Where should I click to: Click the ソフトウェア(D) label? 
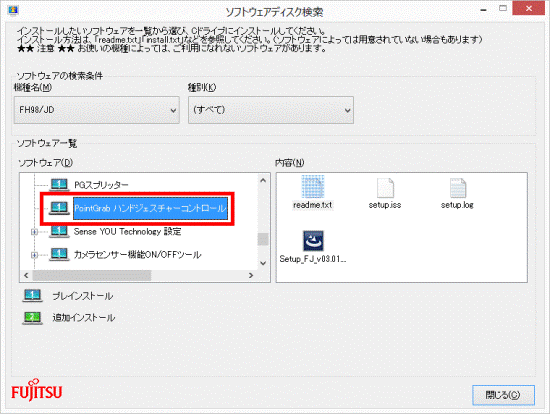tap(46, 163)
